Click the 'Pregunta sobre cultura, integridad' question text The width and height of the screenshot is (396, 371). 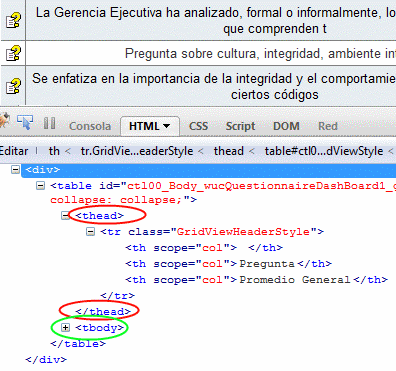[x=260, y=53]
